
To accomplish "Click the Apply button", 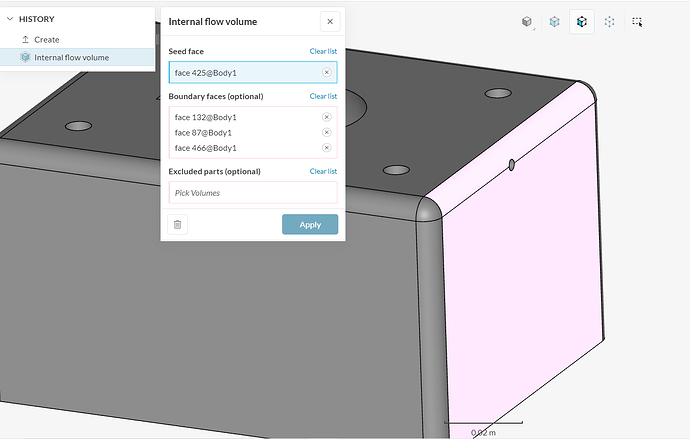I will pos(310,224).
